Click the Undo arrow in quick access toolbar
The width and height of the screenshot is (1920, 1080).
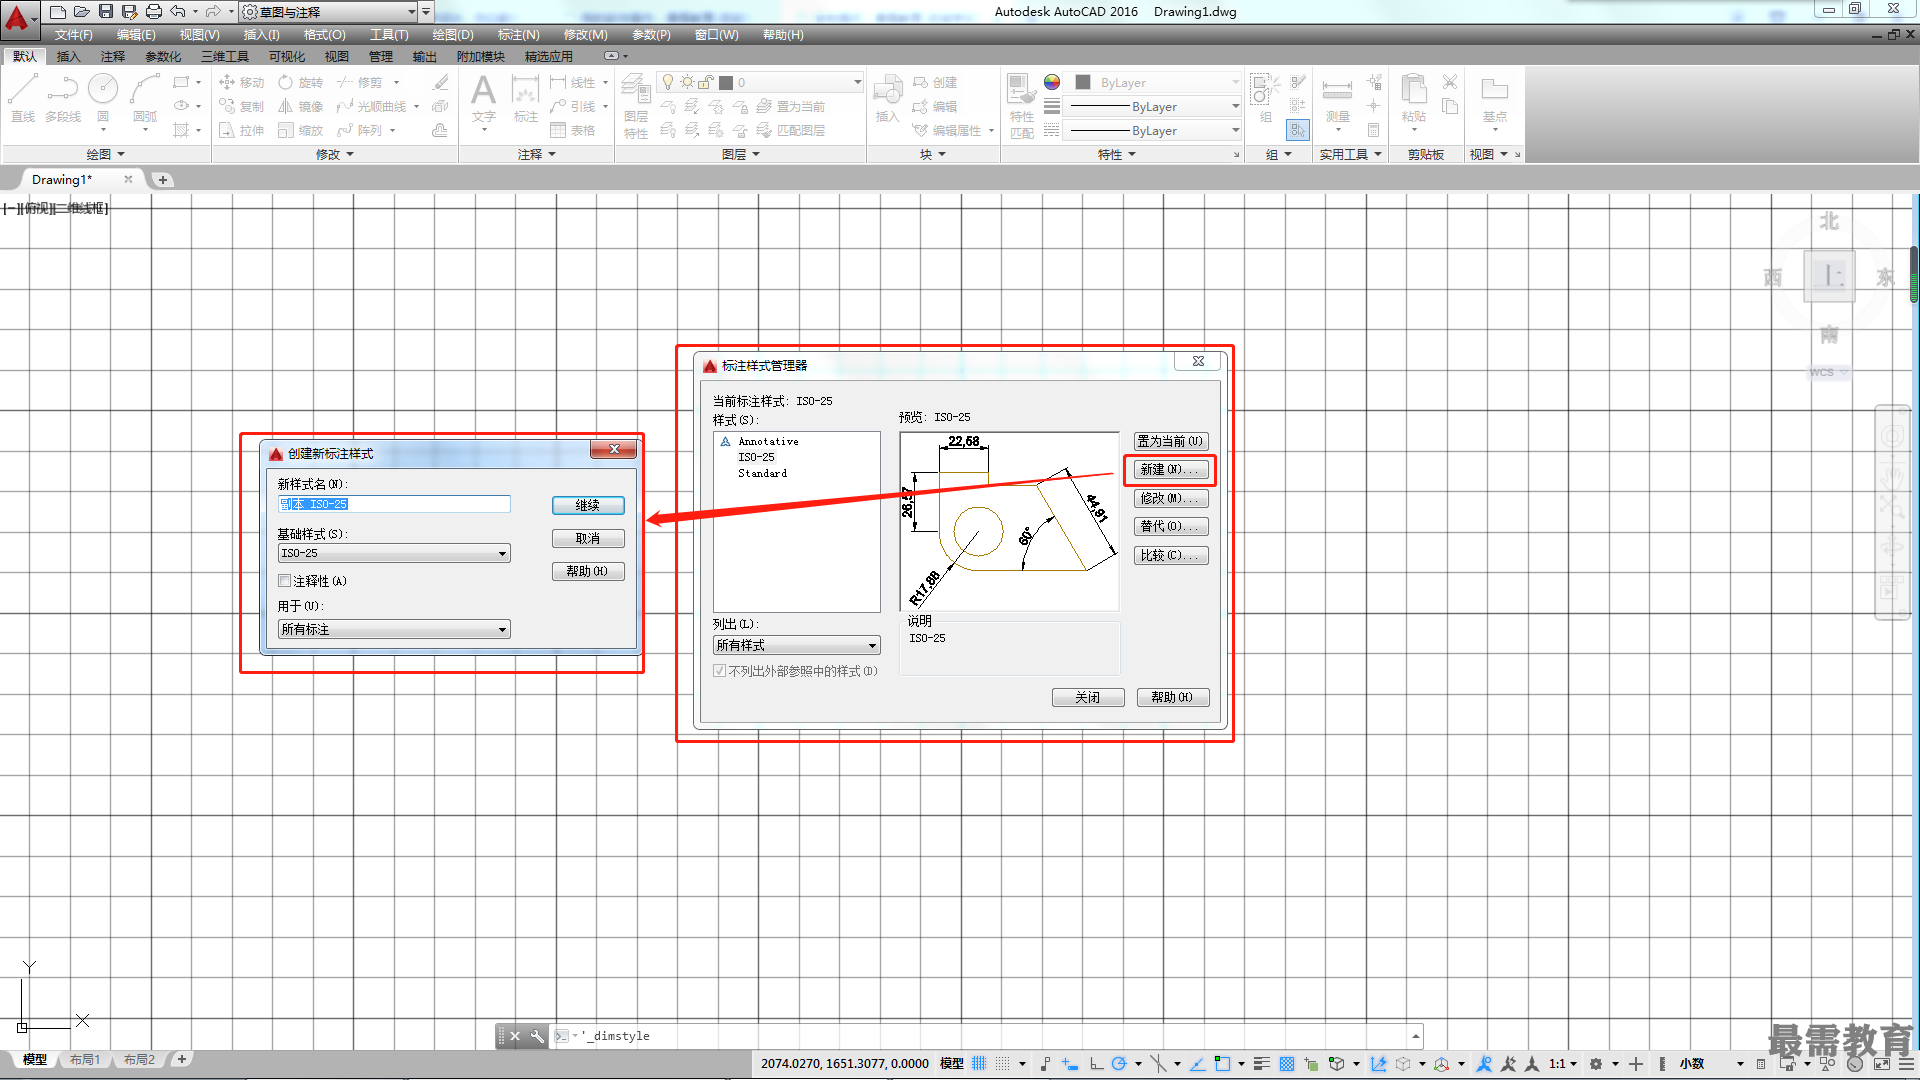pyautogui.click(x=178, y=12)
